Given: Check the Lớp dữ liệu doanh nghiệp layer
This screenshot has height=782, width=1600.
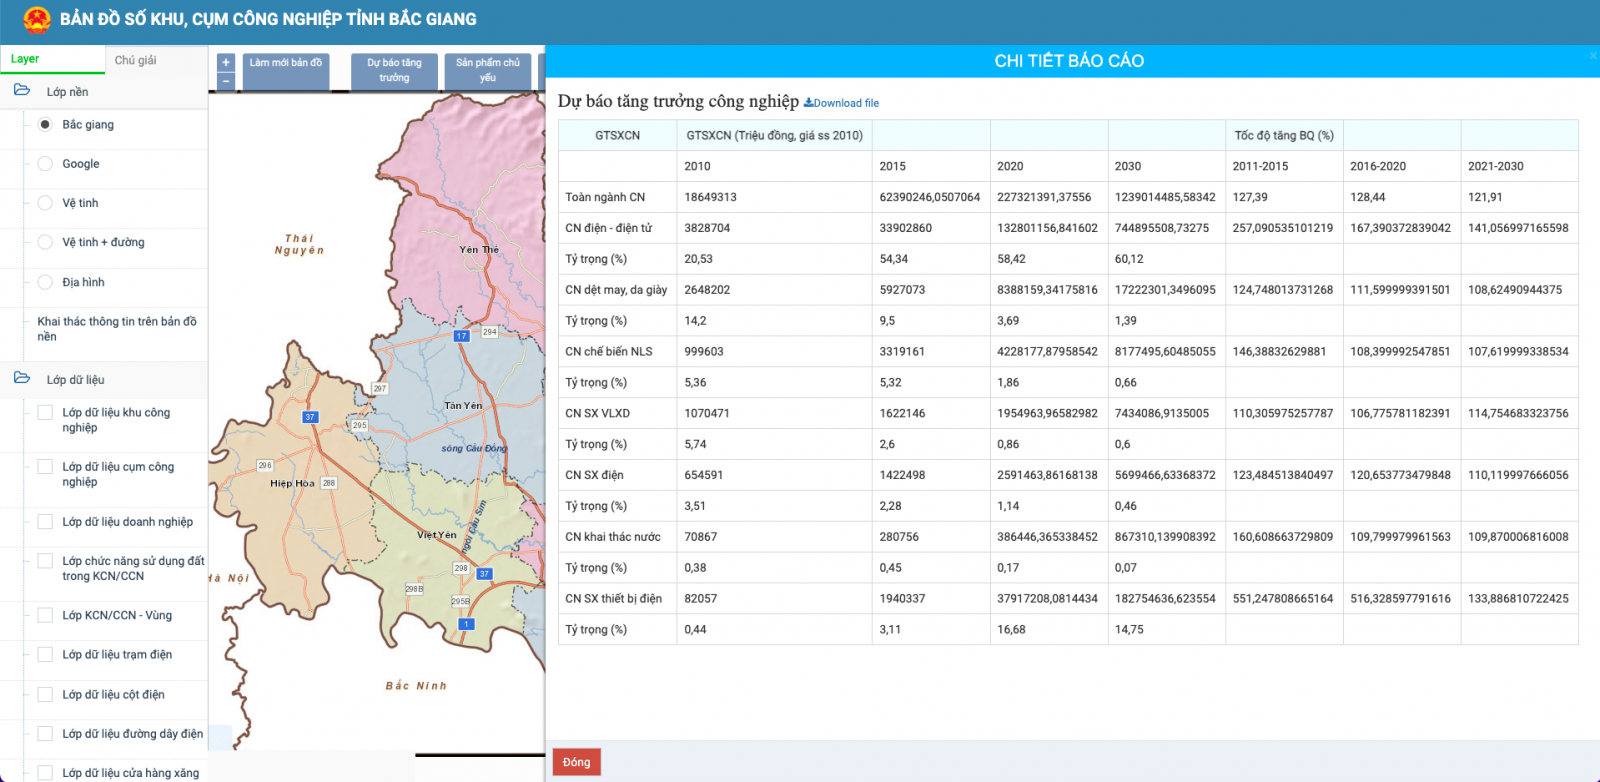Looking at the screenshot, I should [45, 522].
